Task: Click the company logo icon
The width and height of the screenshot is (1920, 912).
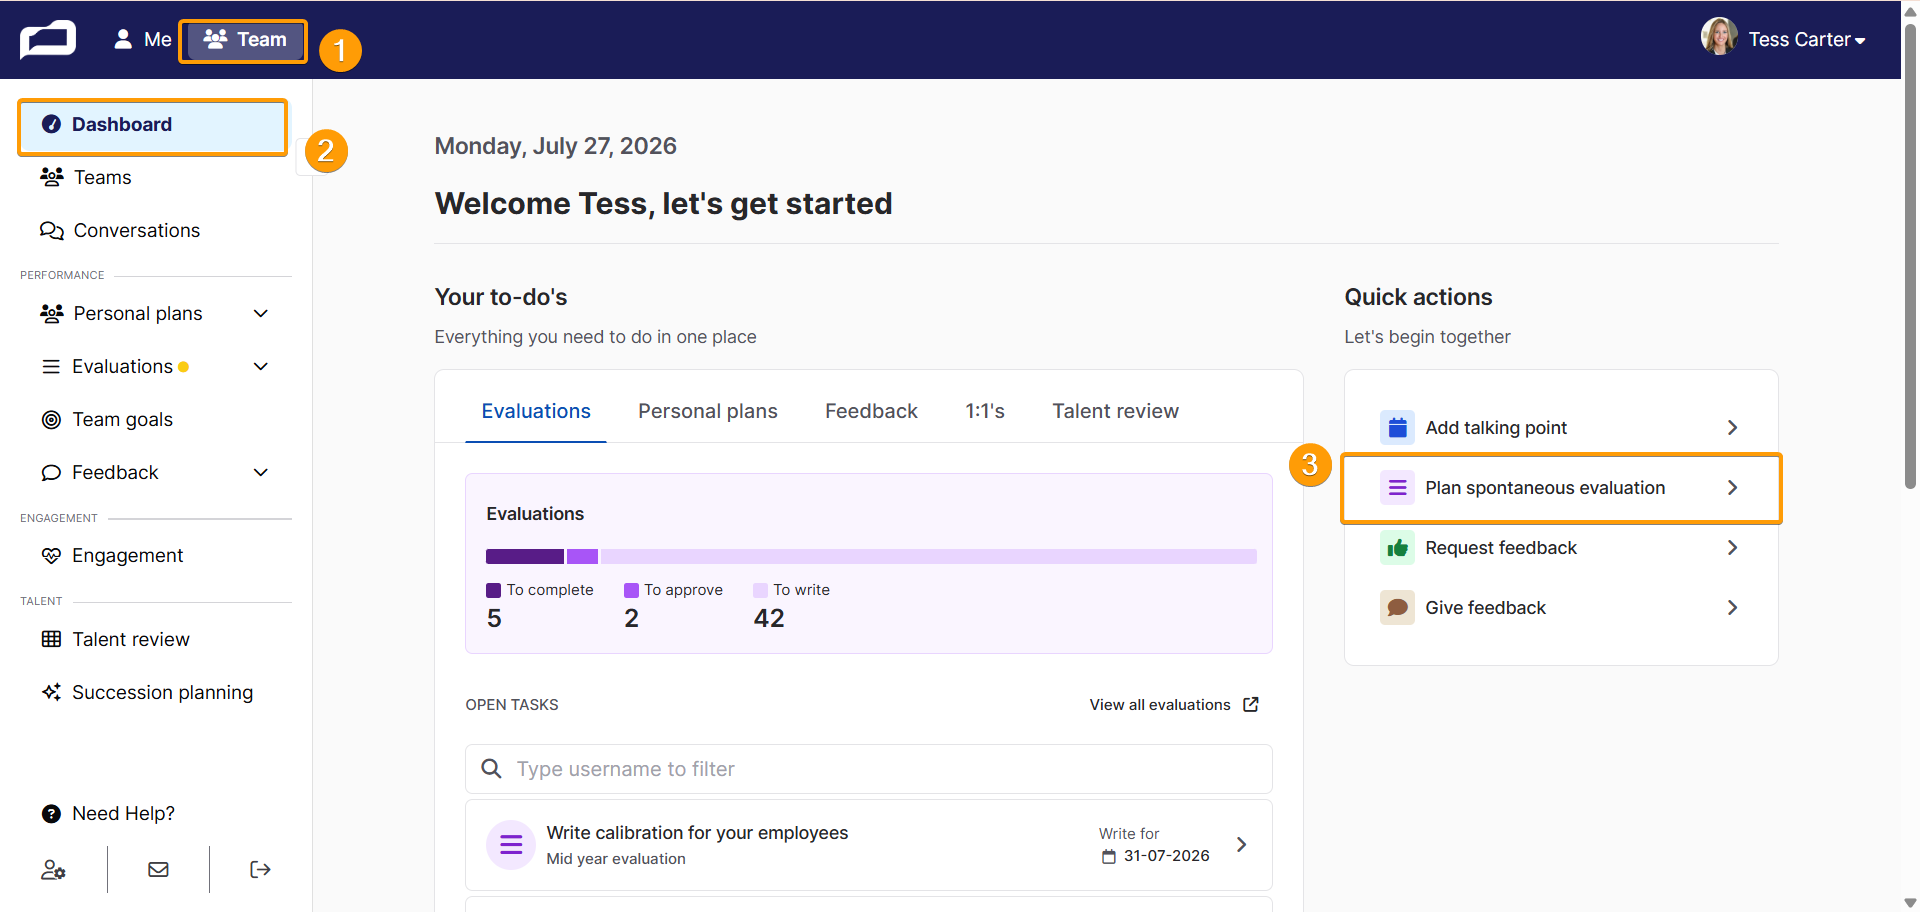Action: [x=47, y=40]
